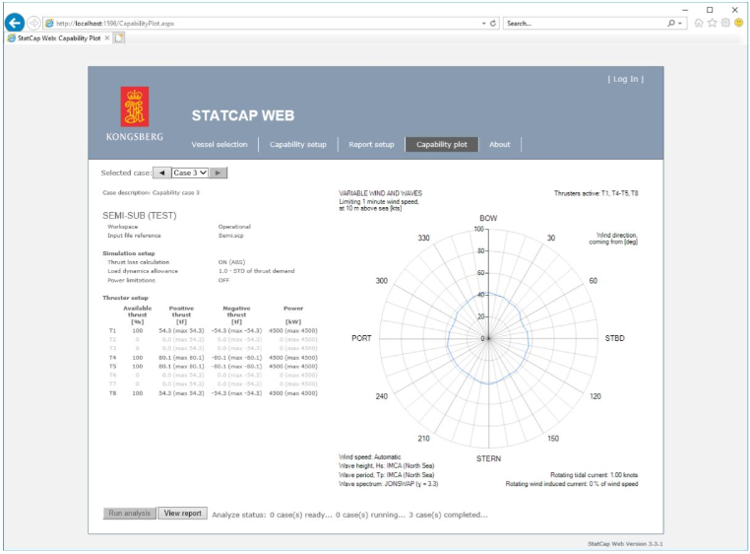Image resolution: width=750 pixels, height=554 pixels.
Task: Click the STERN label on polar plot
Action: [488, 459]
